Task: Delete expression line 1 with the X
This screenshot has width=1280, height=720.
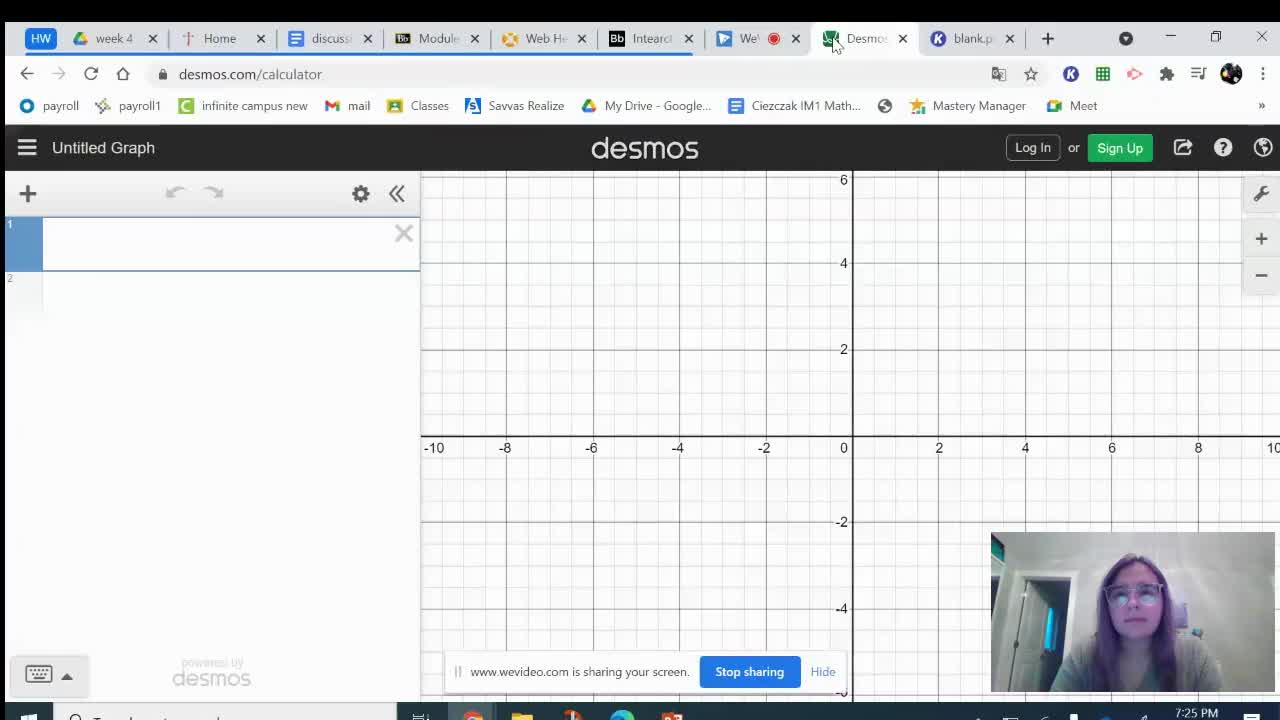Action: [x=404, y=234]
